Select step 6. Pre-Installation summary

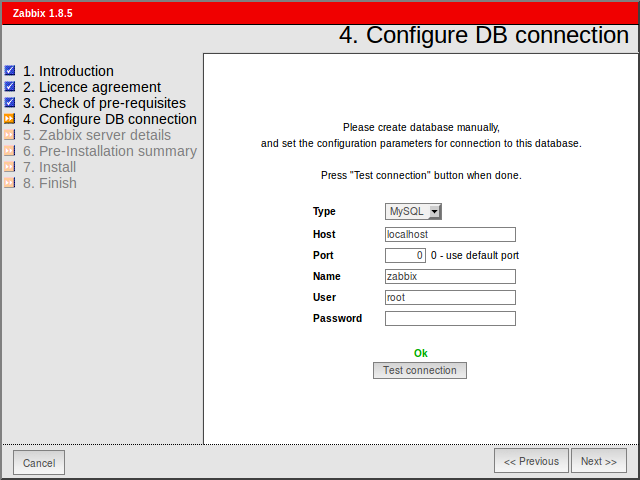110,151
